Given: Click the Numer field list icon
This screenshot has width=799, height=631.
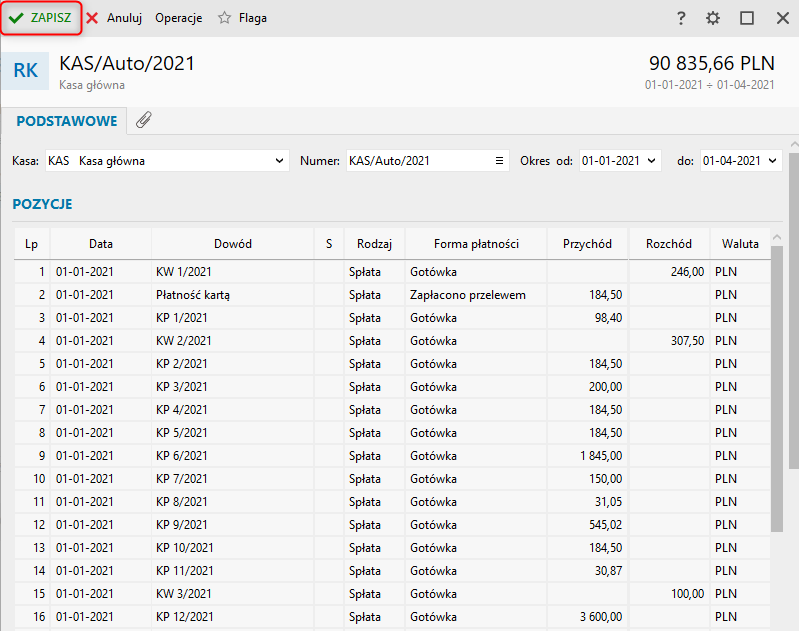Looking at the screenshot, I should pyautogui.click(x=499, y=161).
